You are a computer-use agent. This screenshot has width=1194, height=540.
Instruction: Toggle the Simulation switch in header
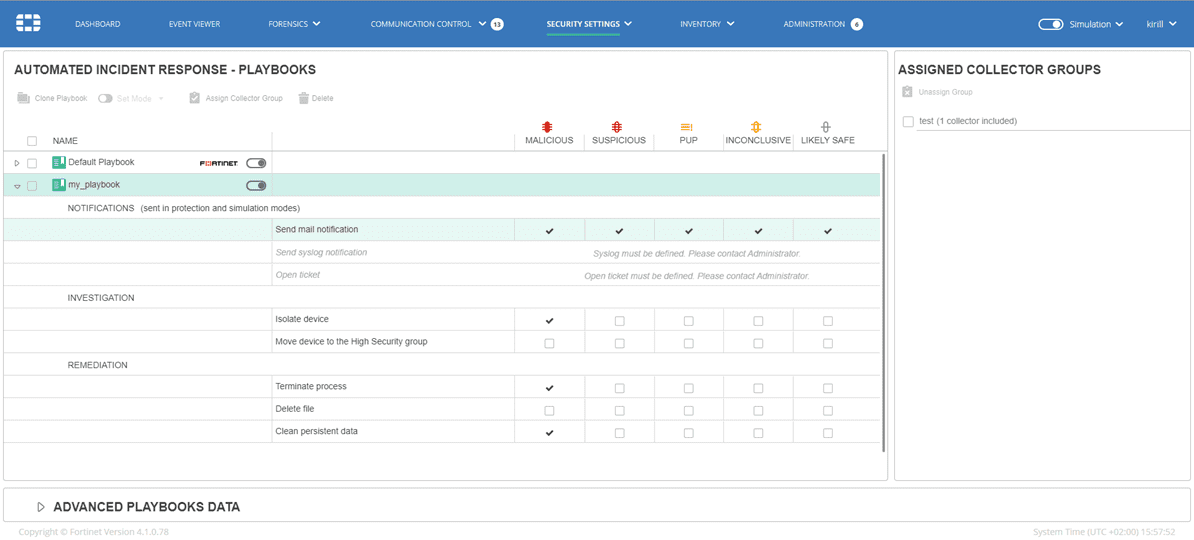1050,24
